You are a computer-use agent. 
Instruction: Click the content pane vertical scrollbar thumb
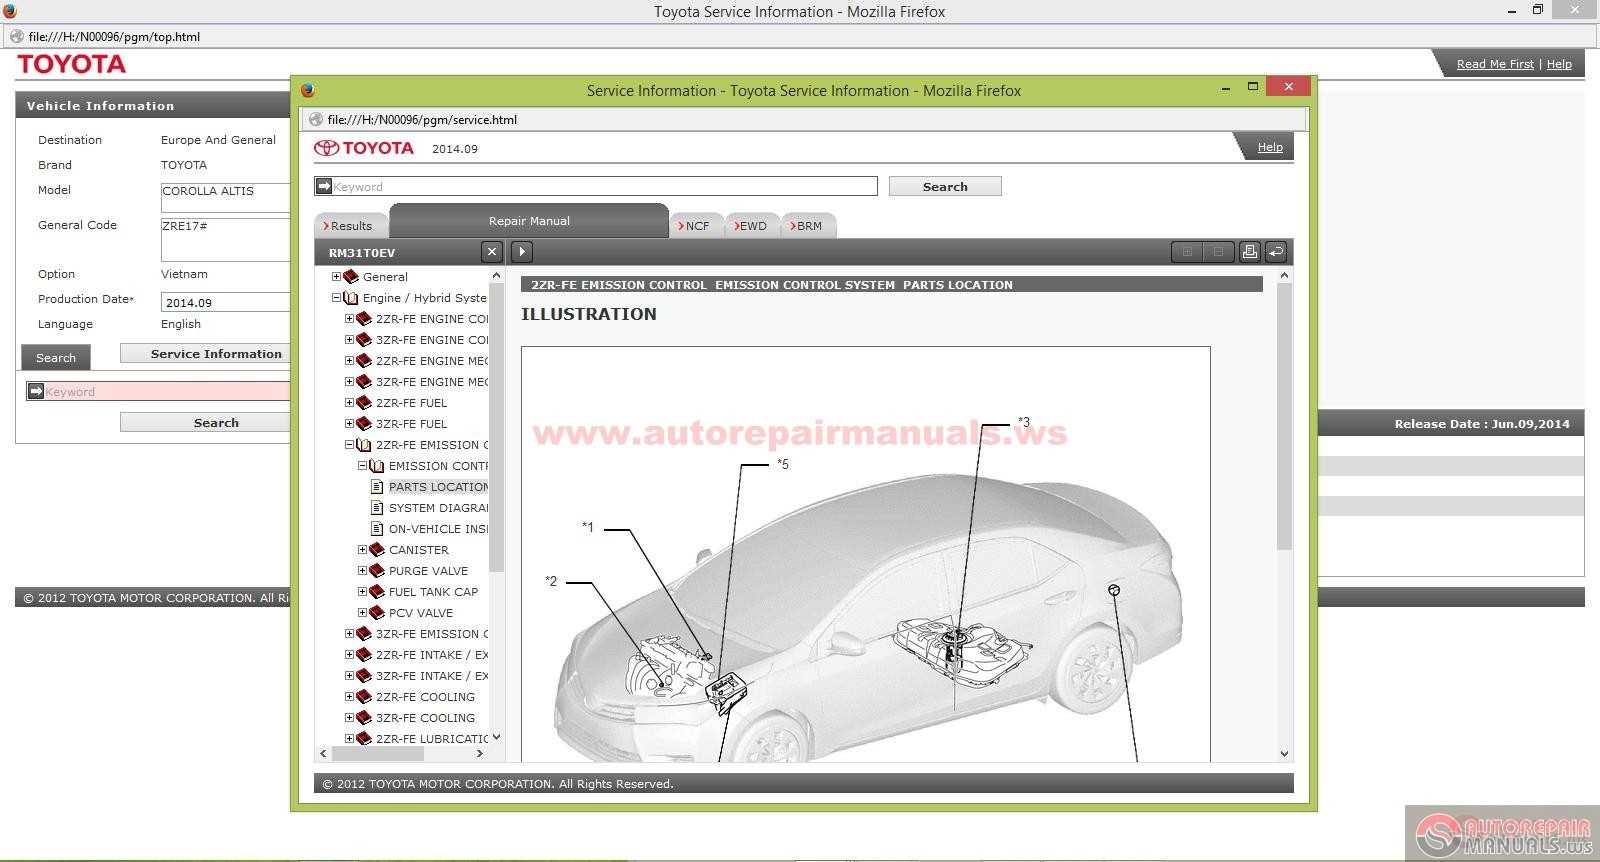pyautogui.click(x=1285, y=415)
